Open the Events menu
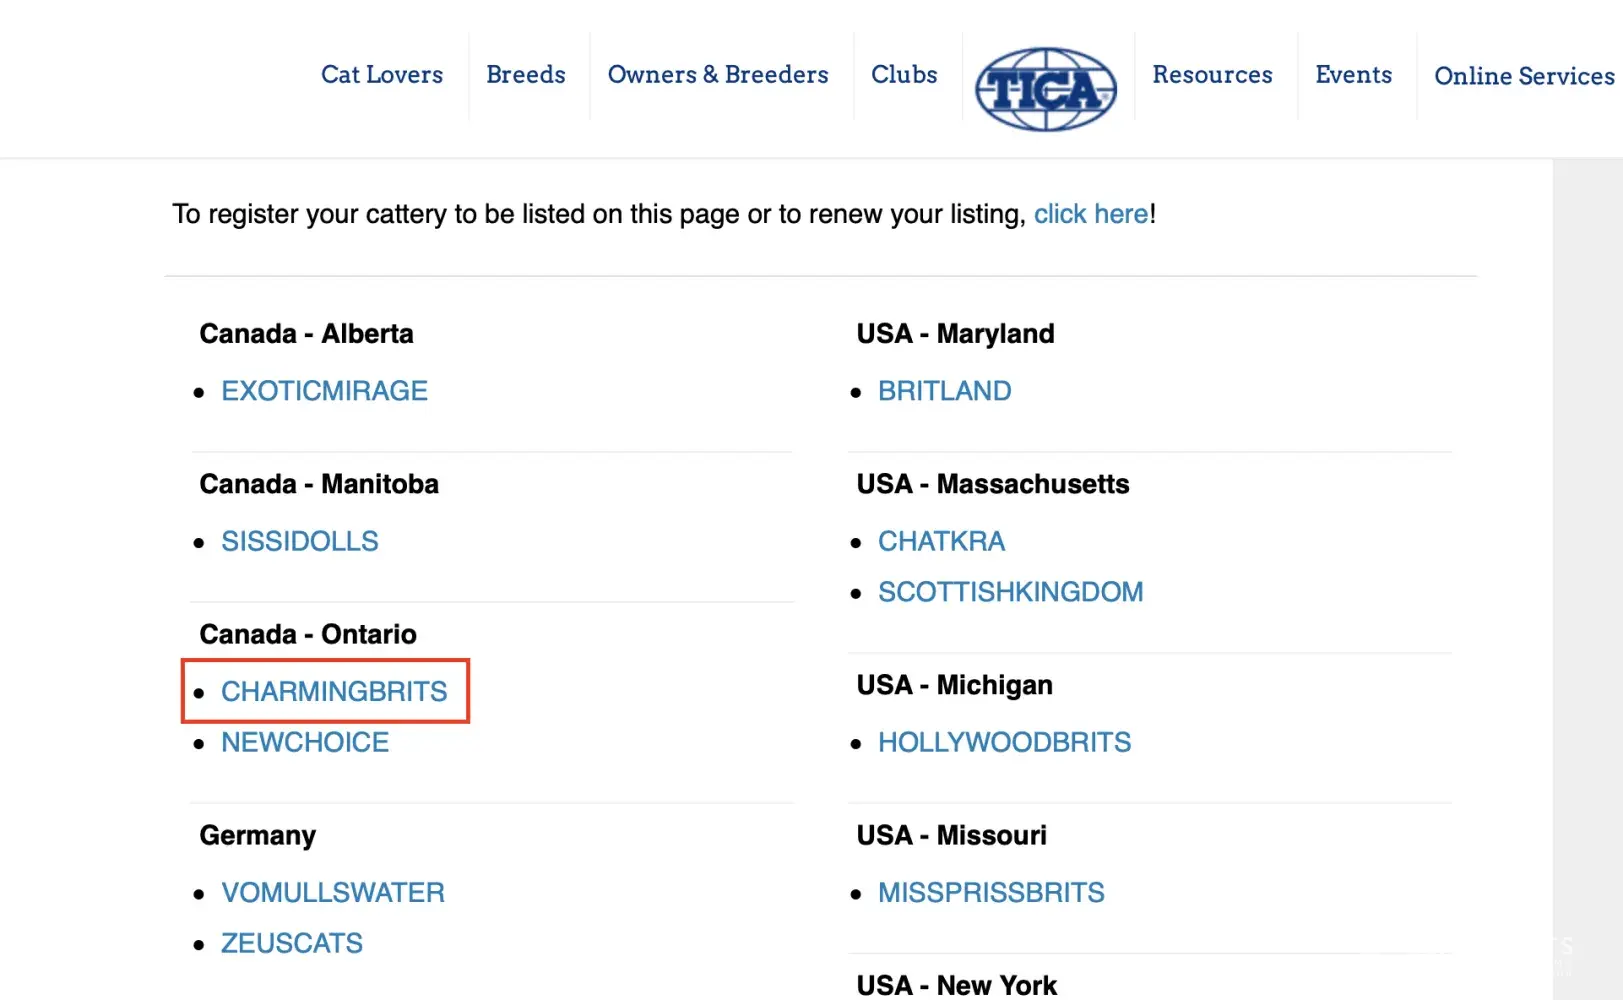 point(1353,75)
